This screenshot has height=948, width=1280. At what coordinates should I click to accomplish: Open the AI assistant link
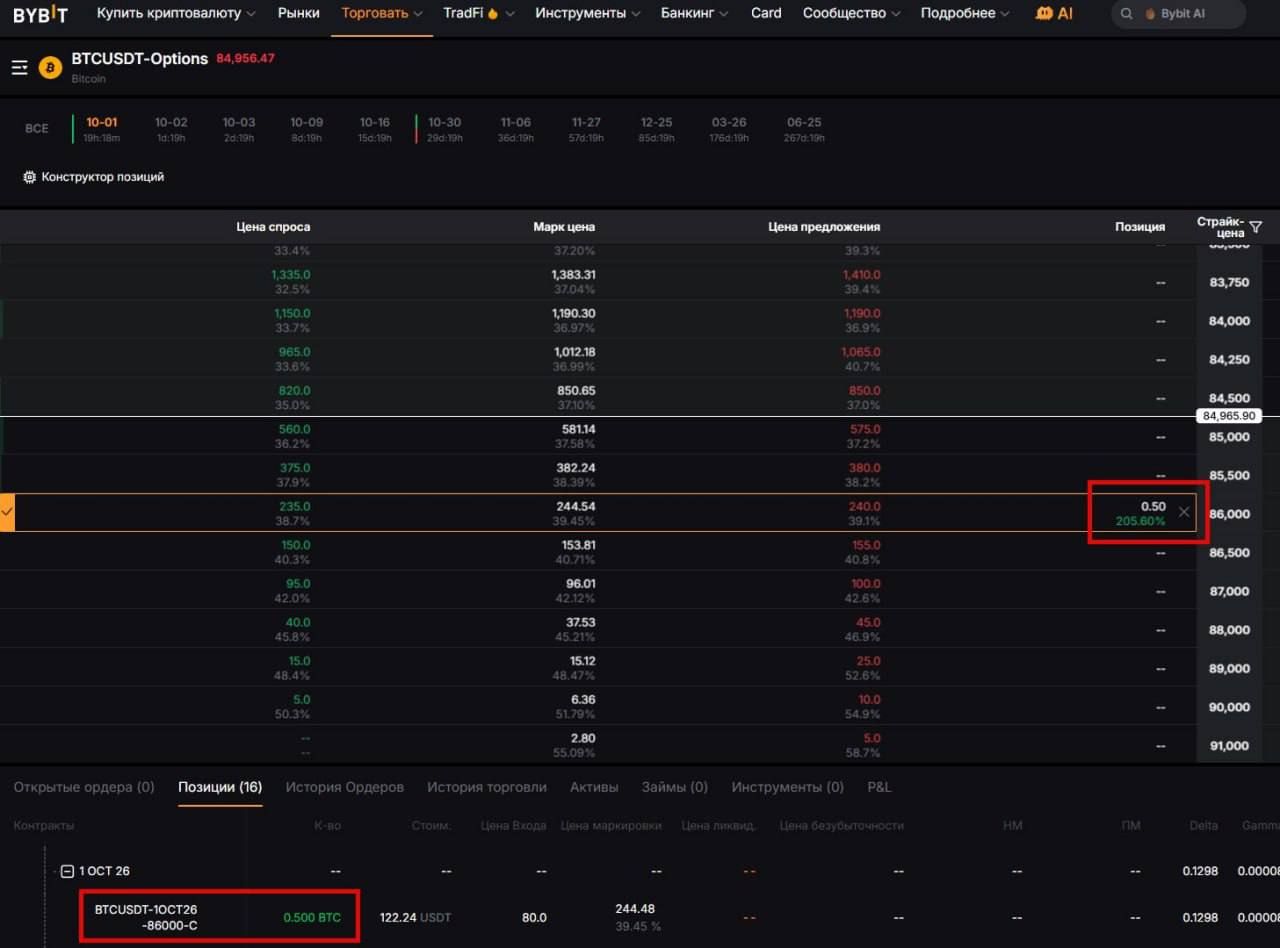coord(1054,14)
